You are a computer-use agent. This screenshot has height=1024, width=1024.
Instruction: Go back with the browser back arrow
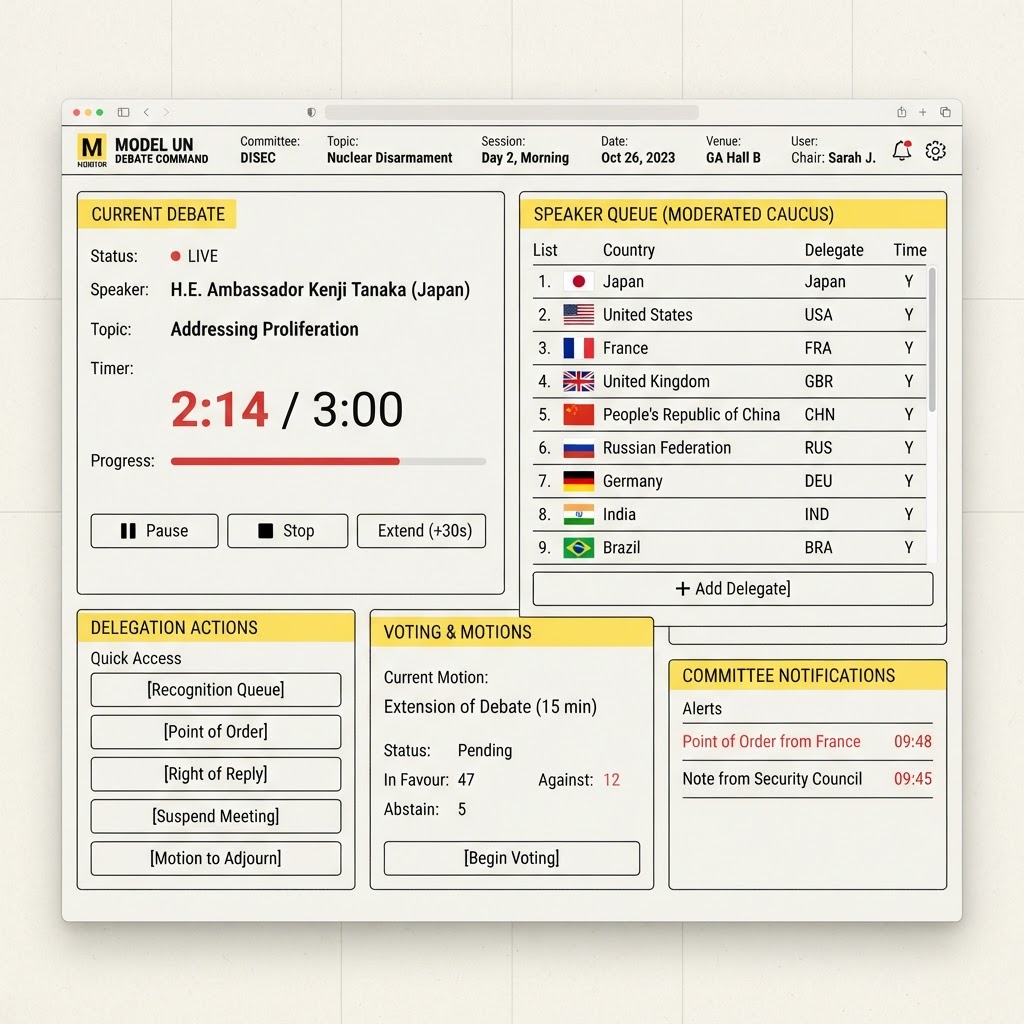146,112
